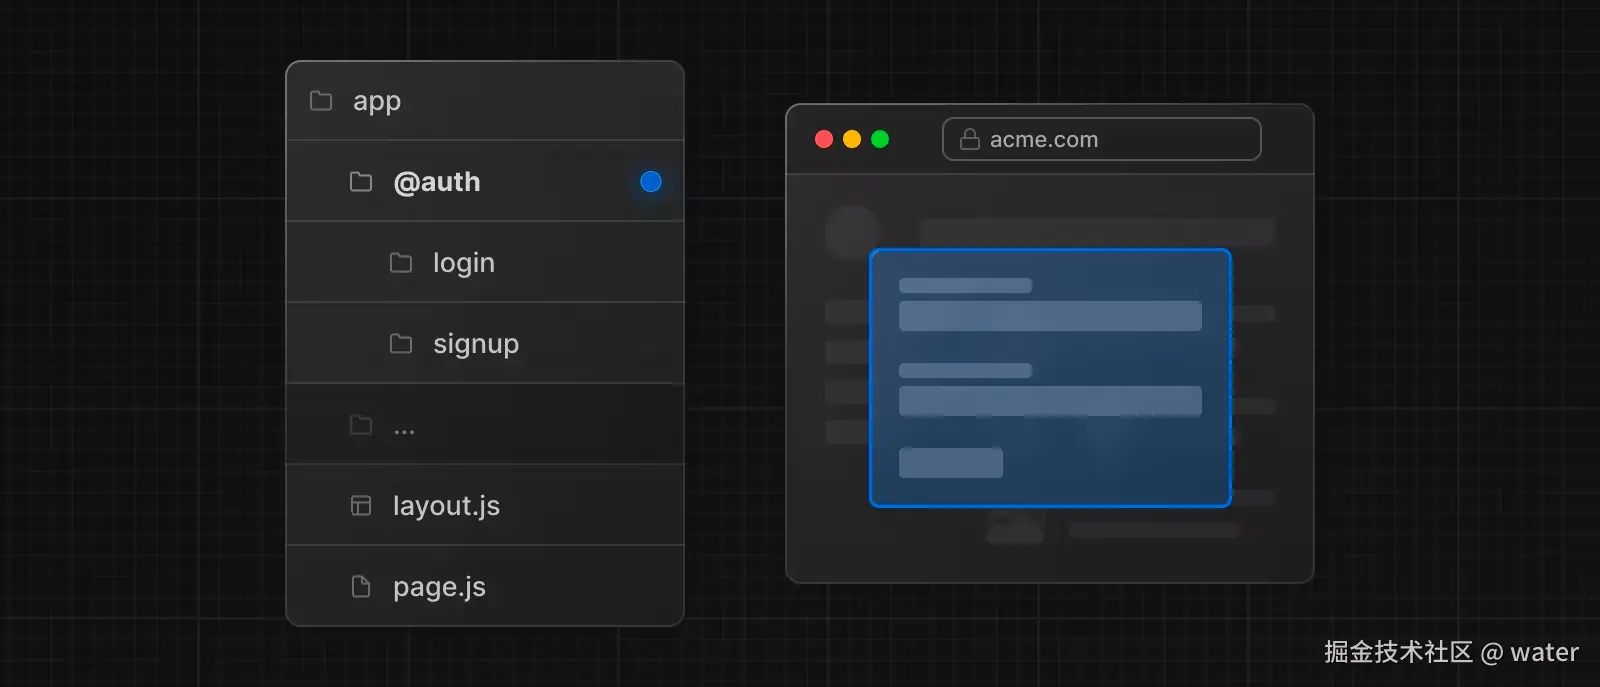Screen dimensions: 1600x687
Task: Click the page.js file icon
Action: 361,587
